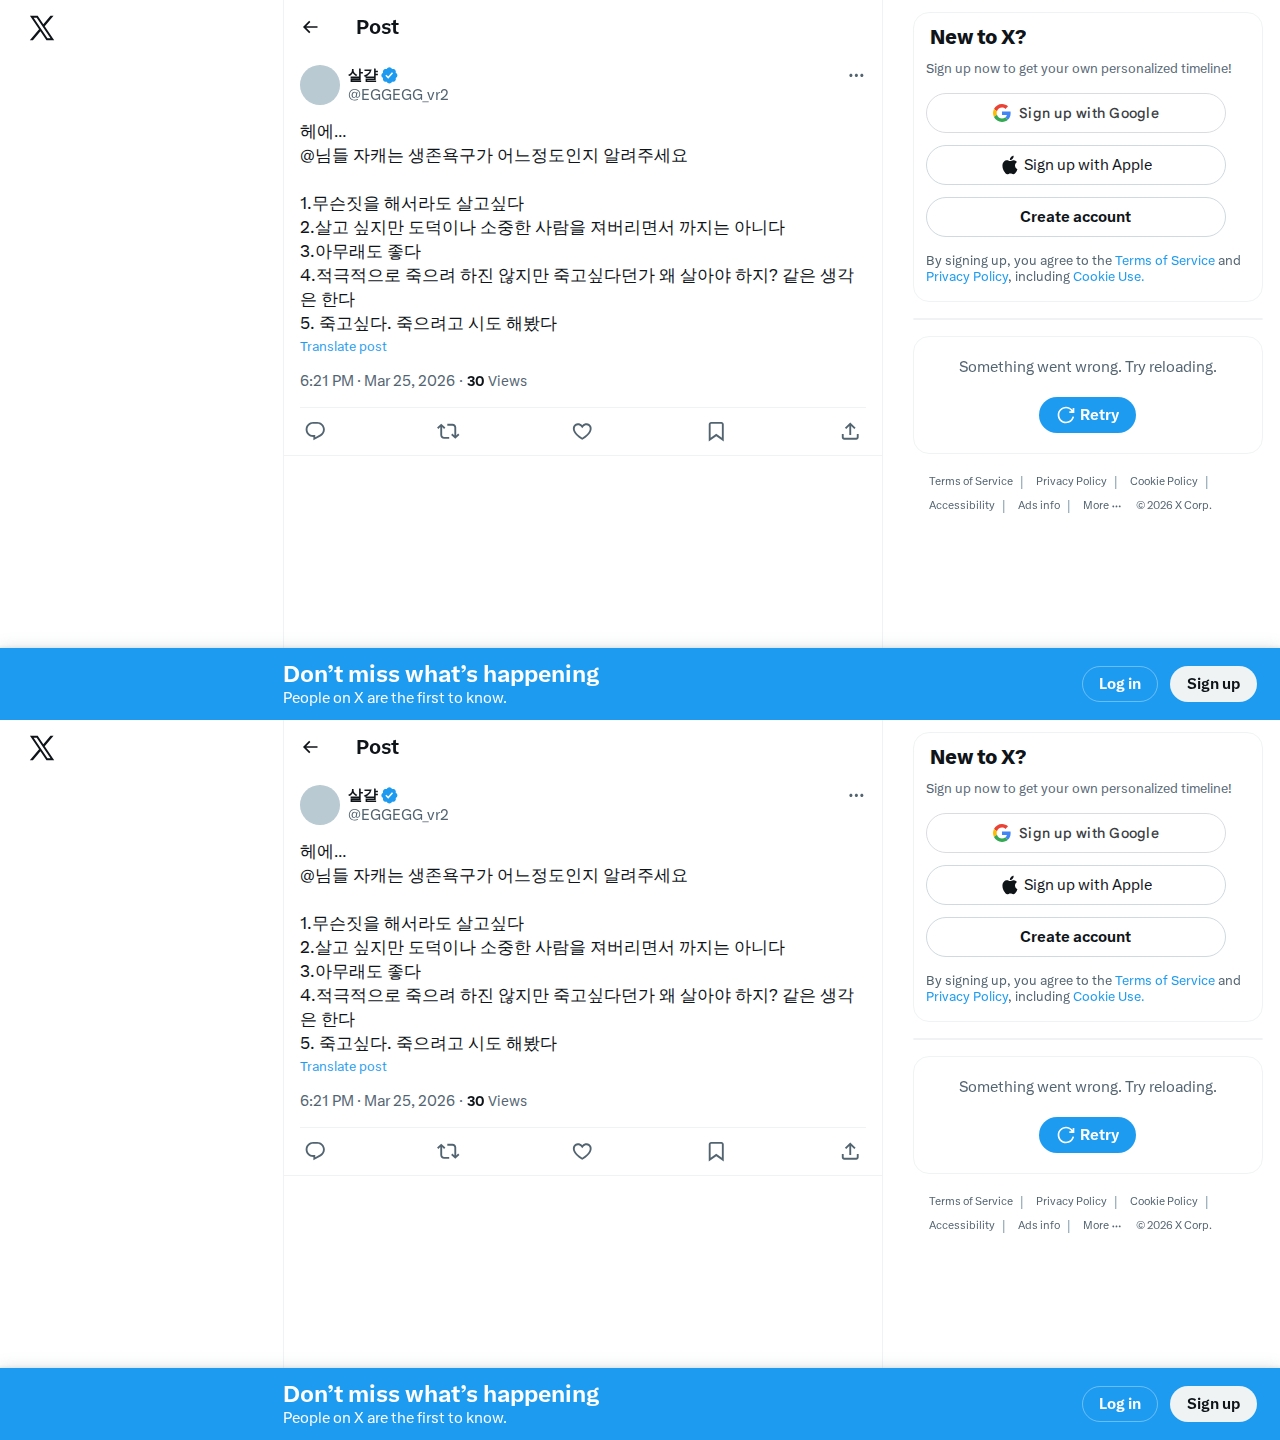Click Log in on the first blue banner
1280x1440 pixels.
(x=1120, y=684)
